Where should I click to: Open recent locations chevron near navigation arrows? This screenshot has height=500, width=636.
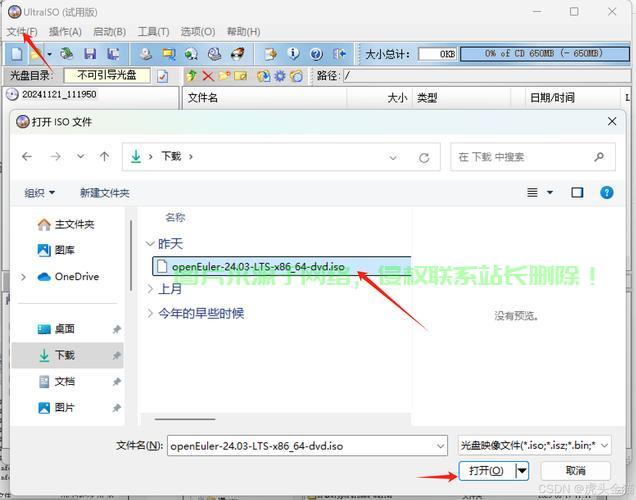pyautogui.click(x=81, y=156)
